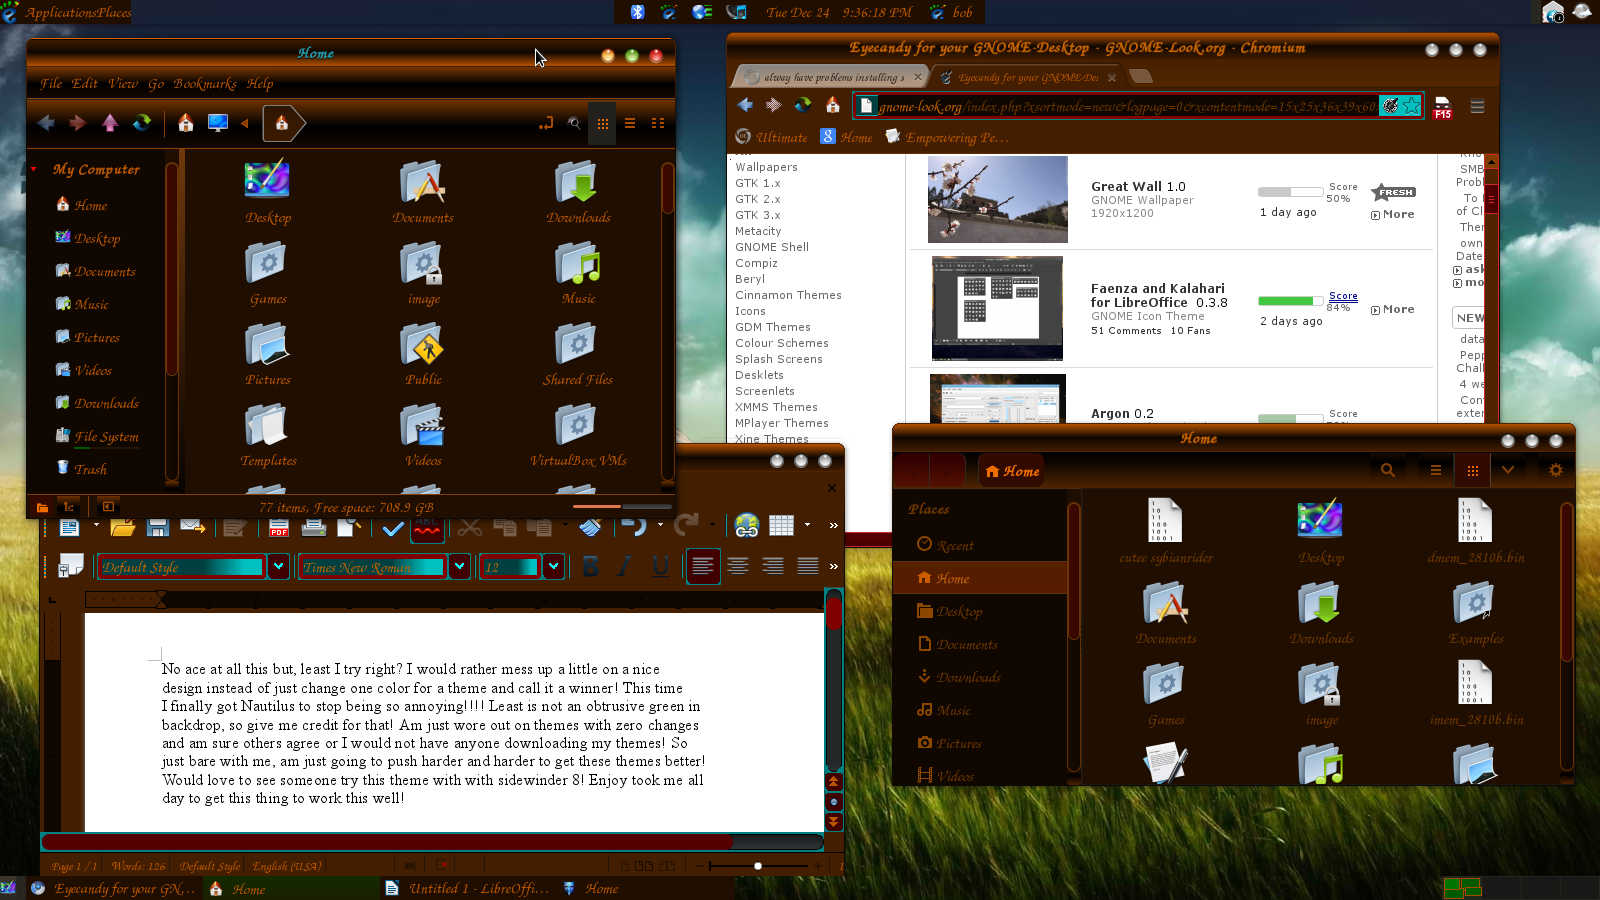Open Nautilus view options dropdown arrow
The image size is (1600, 900).
[1508, 470]
